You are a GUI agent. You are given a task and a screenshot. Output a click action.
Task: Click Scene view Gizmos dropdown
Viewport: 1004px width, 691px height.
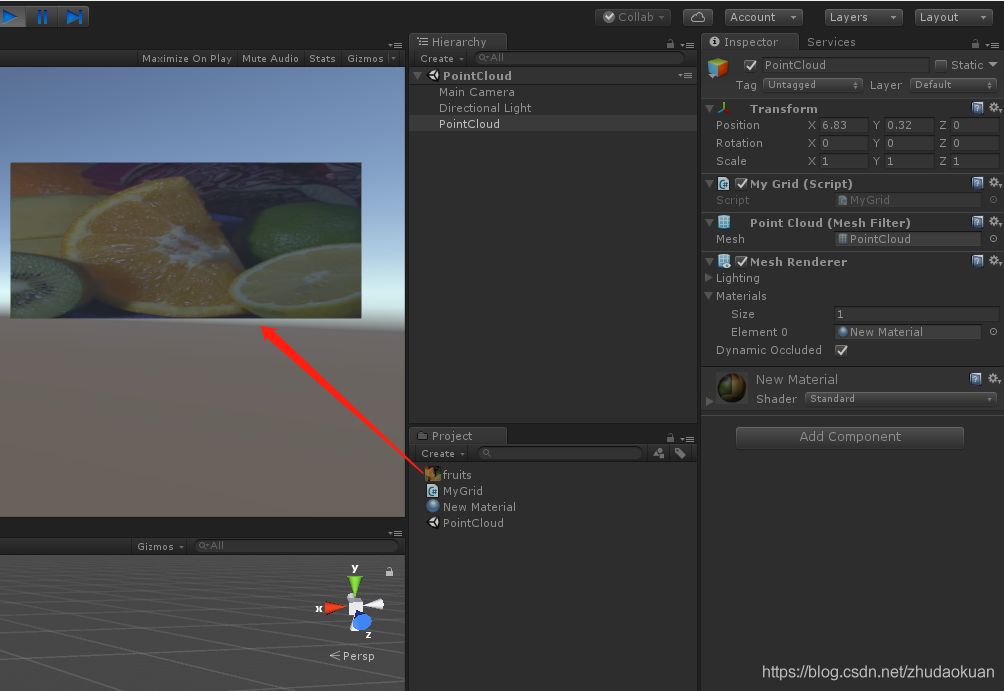tap(160, 546)
